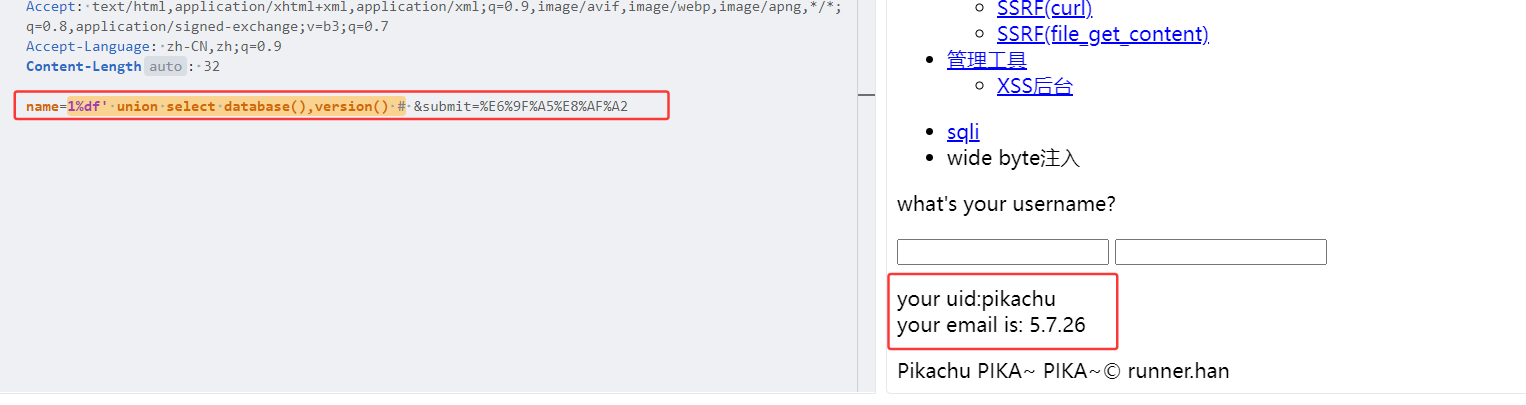Image resolution: width=1526 pixels, height=405 pixels.
Task: Click the Pikachu PIKA~ footer text
Action: click(x=1063, y=371)
